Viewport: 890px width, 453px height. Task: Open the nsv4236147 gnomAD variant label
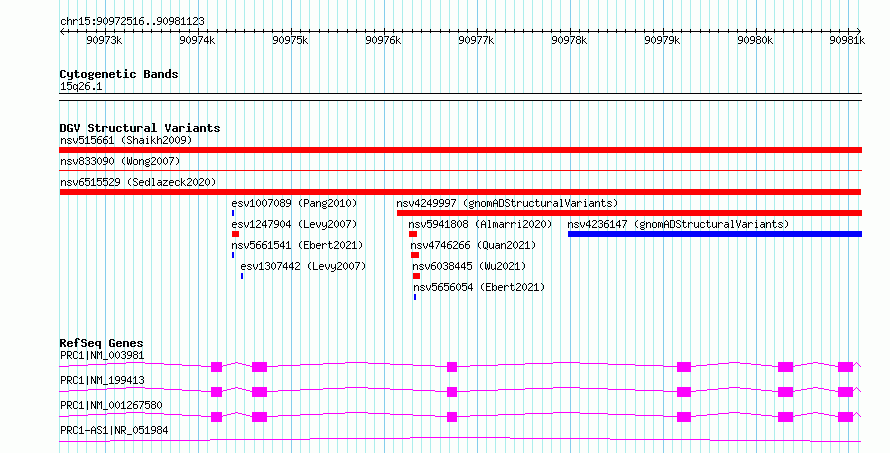click(678, 224)
